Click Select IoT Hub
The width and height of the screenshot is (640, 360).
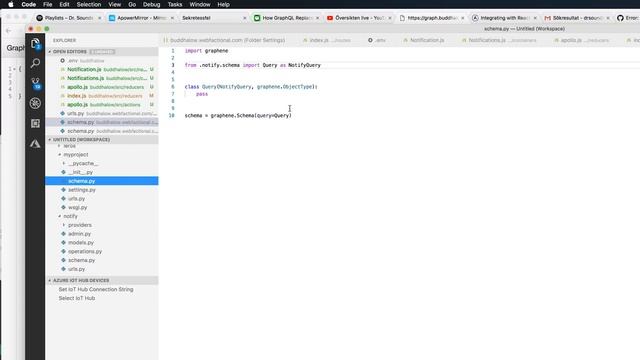tap(77, 298)
